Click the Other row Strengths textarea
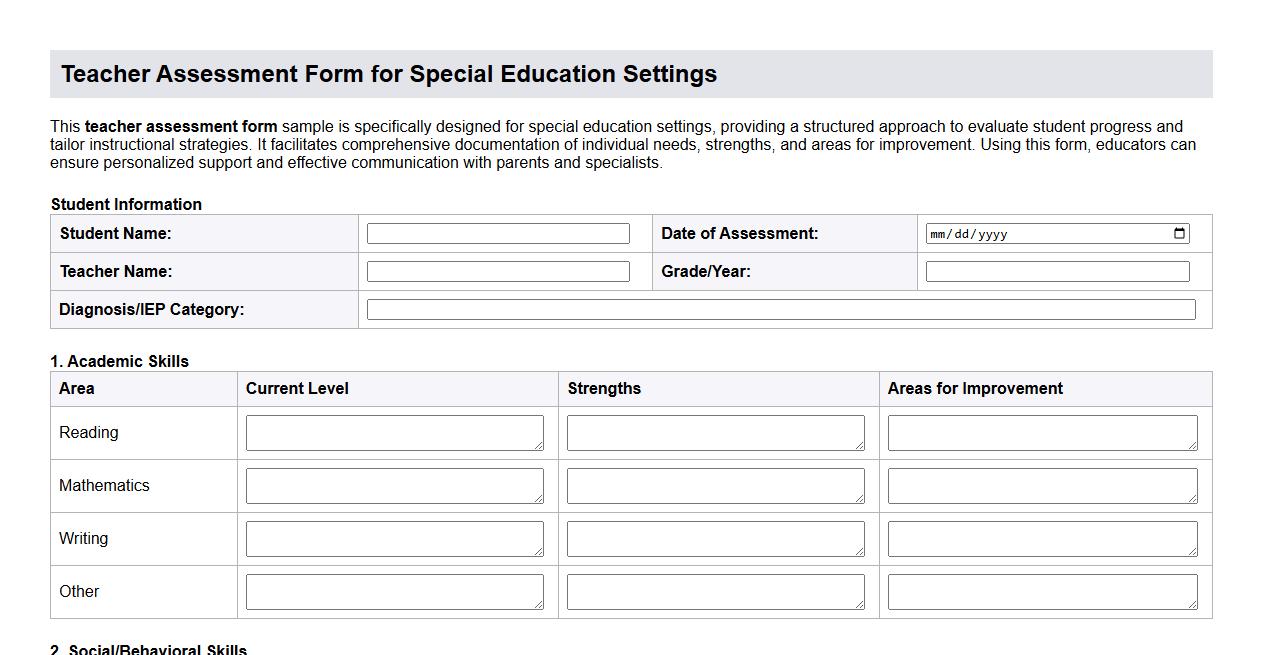This screenshot has height=655, width=1263. click(714, 591)
